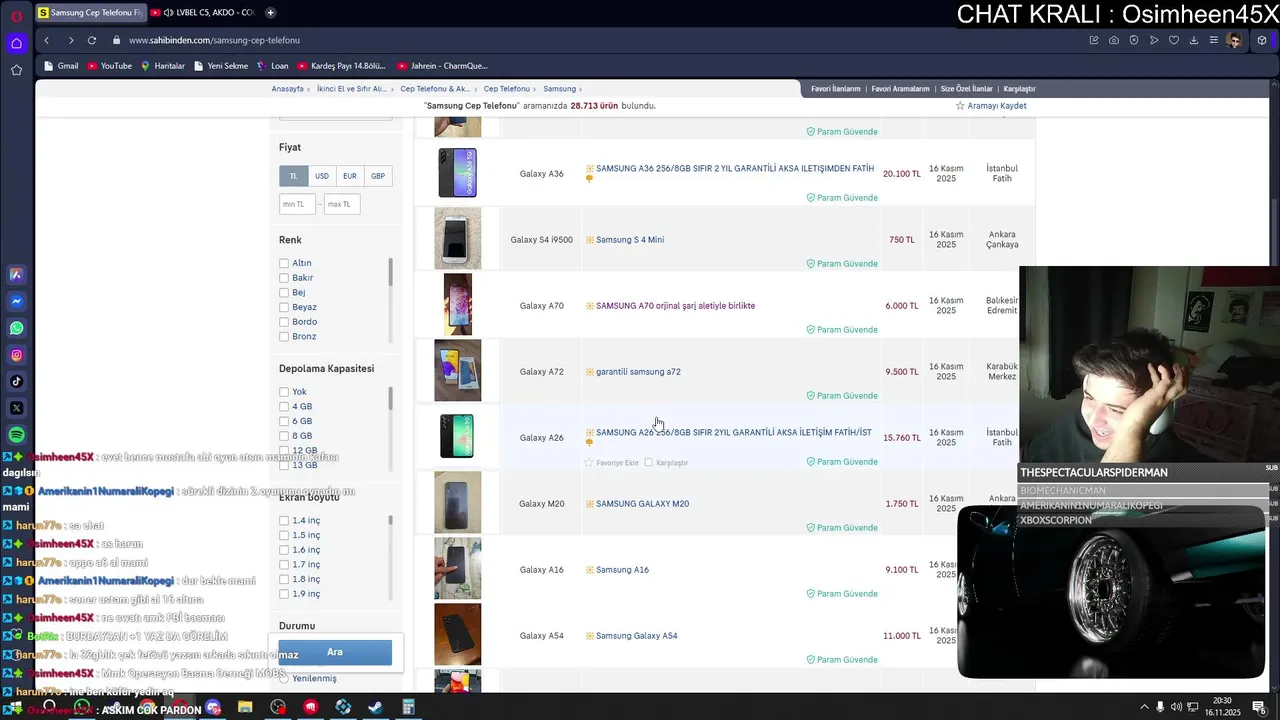1280x720 pixels.
Task: Open YouTube bookmark
Action: [110, 66]
